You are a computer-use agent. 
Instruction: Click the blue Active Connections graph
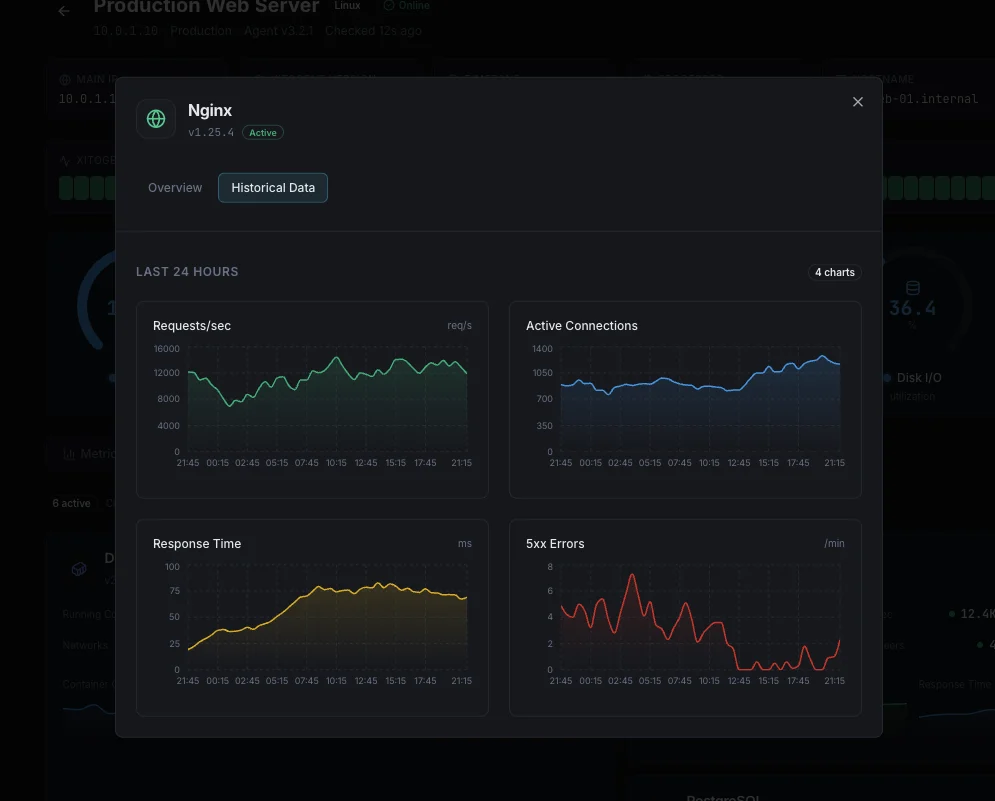coord(701,399)
